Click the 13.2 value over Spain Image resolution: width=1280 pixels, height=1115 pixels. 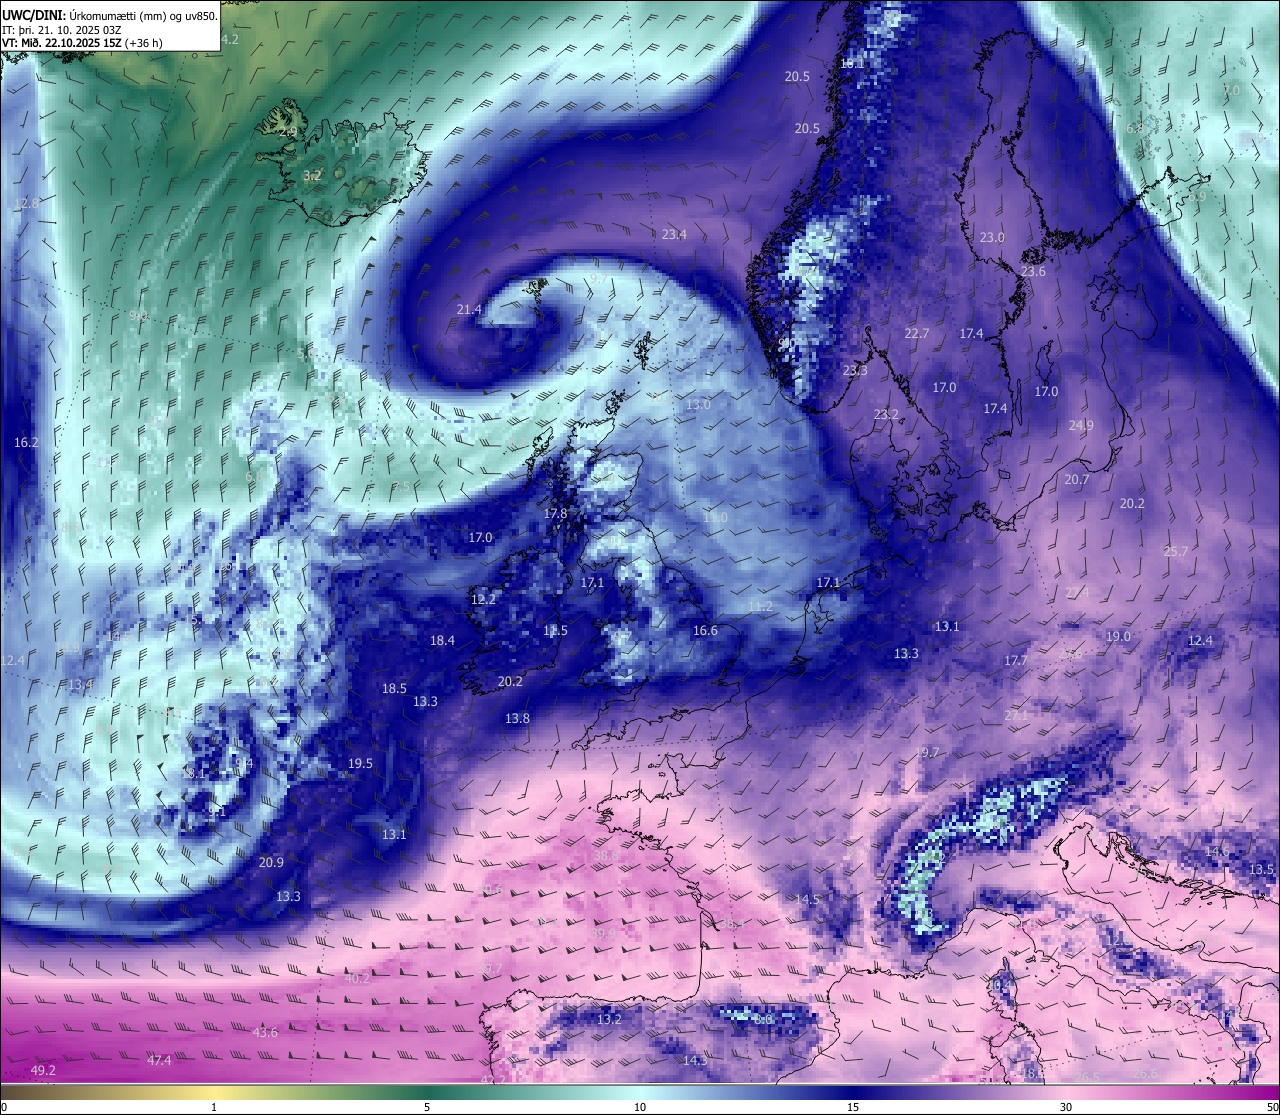[609, 1020]
